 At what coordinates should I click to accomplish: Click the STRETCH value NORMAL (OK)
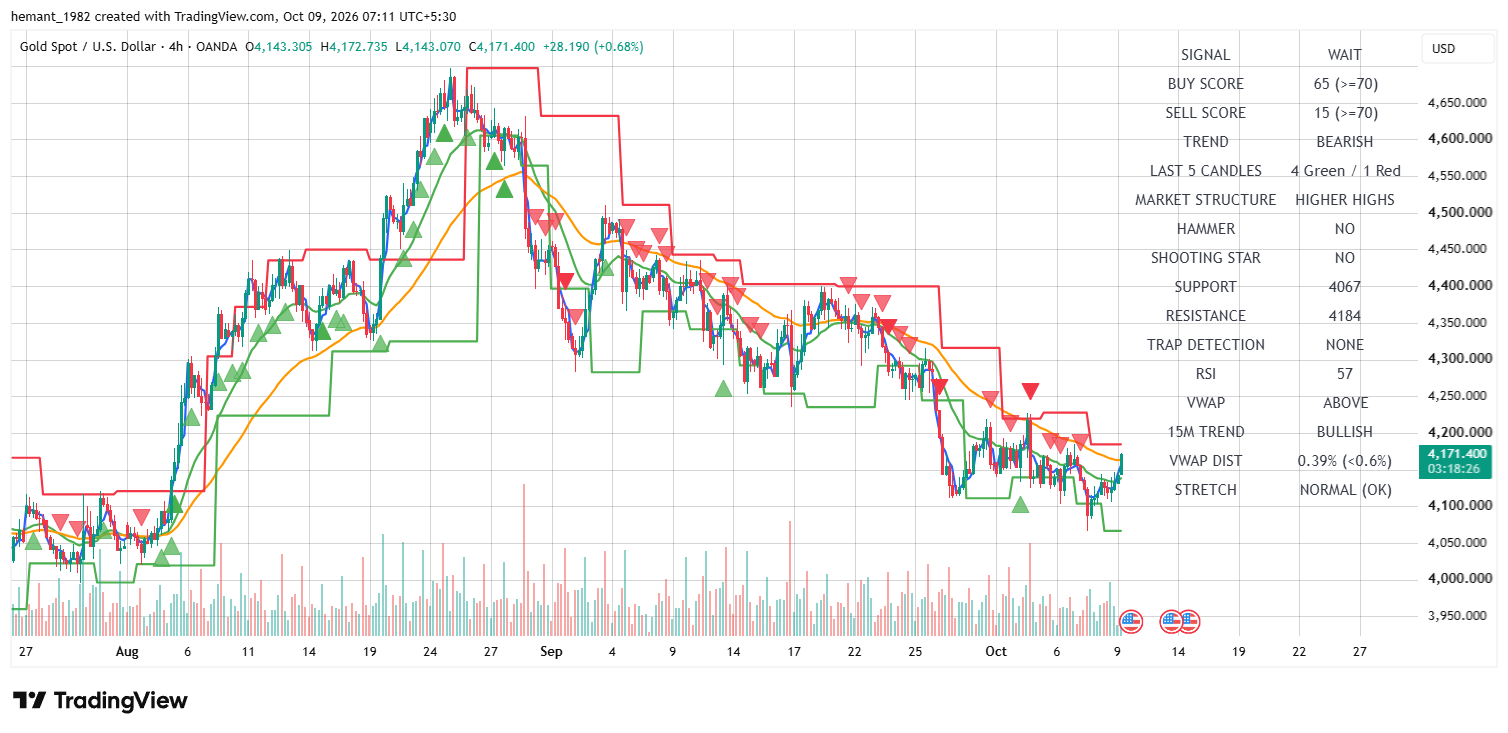tap(1345, 490)
